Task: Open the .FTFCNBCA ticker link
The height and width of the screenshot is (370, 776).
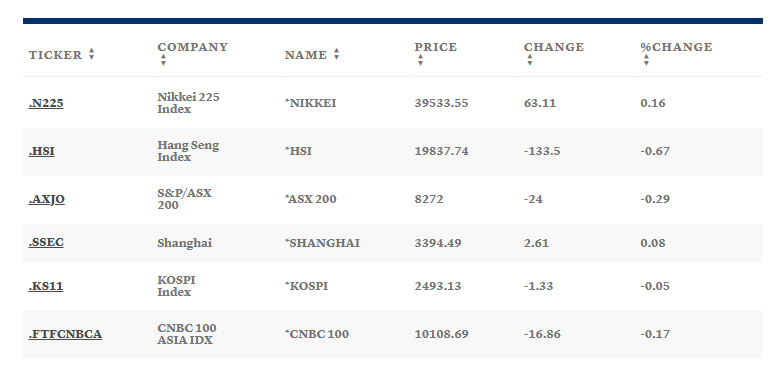Action: coord(65,334)
